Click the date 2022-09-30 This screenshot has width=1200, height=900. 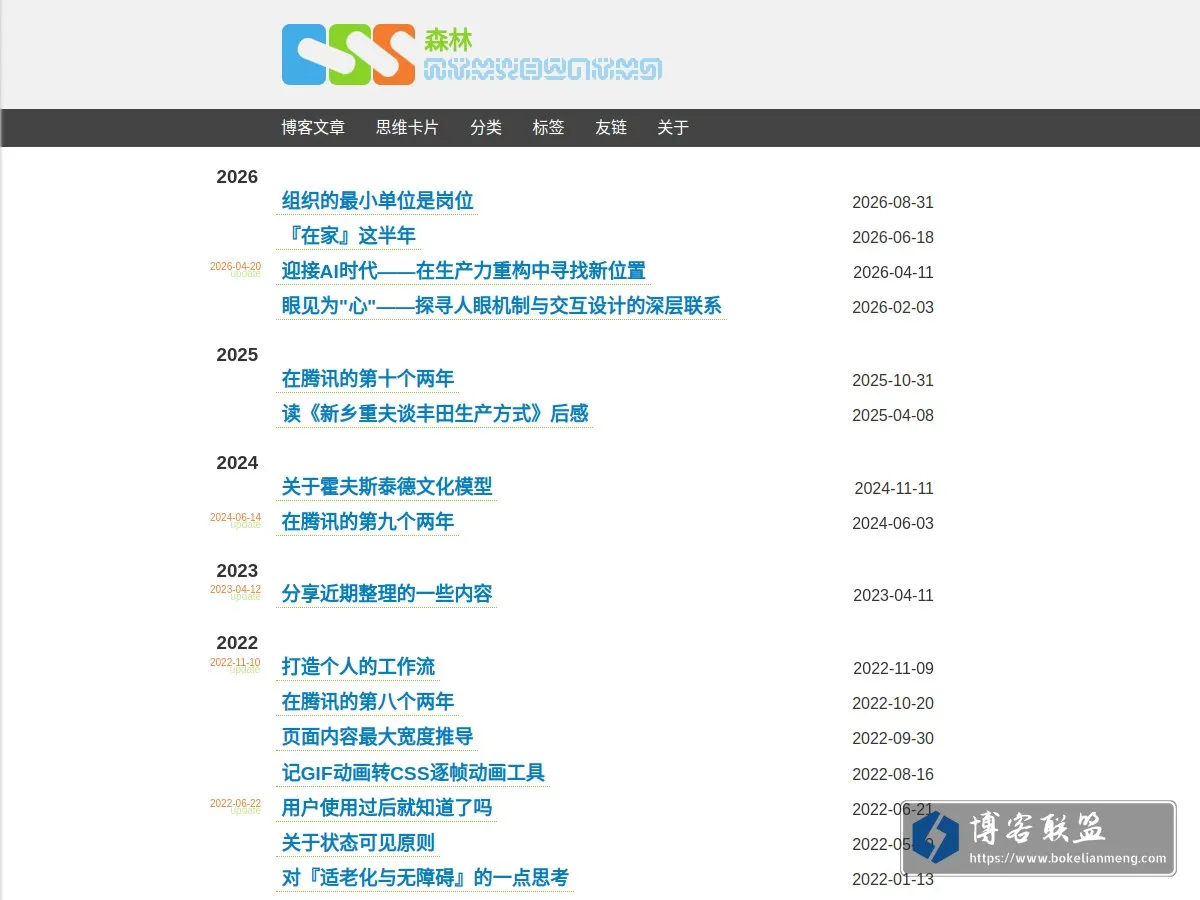point(893,738)
